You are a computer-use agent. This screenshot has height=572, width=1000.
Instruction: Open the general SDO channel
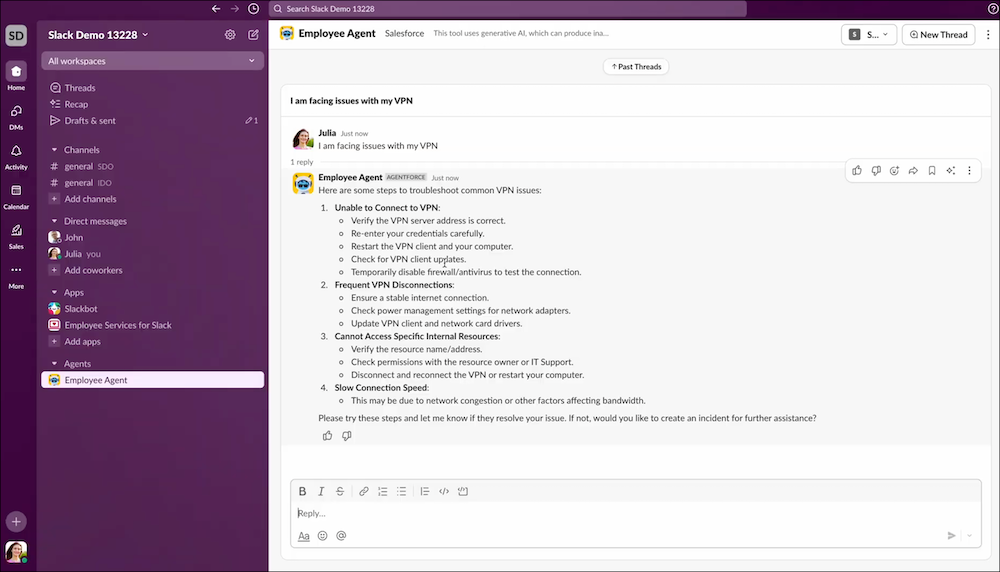(152, 166)
